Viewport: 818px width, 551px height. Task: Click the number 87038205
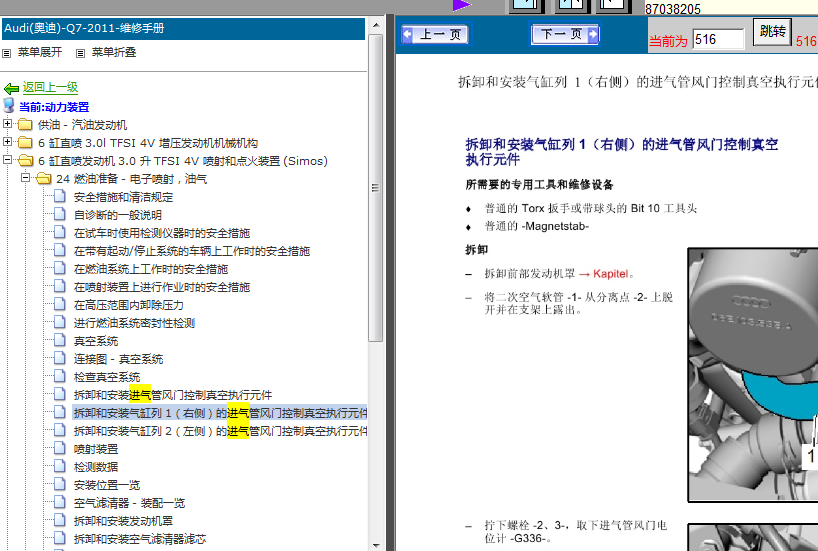coord(672,9)
